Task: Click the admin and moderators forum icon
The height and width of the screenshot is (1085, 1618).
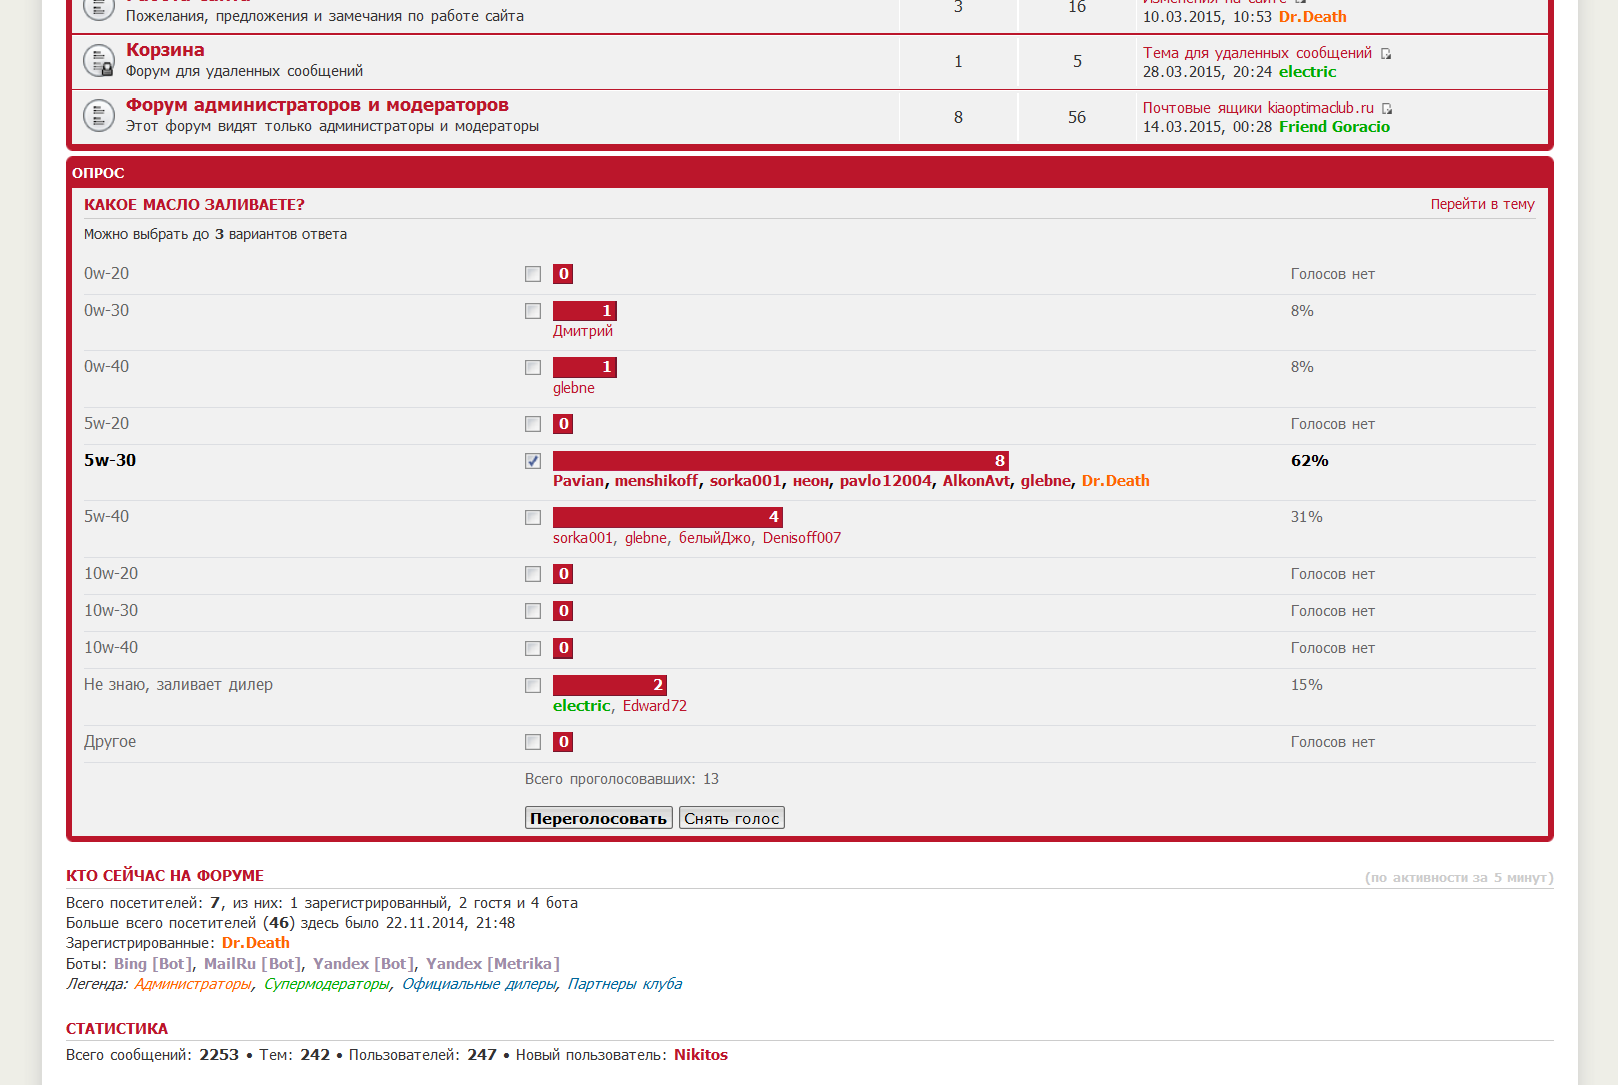Action: coord(98,116)
